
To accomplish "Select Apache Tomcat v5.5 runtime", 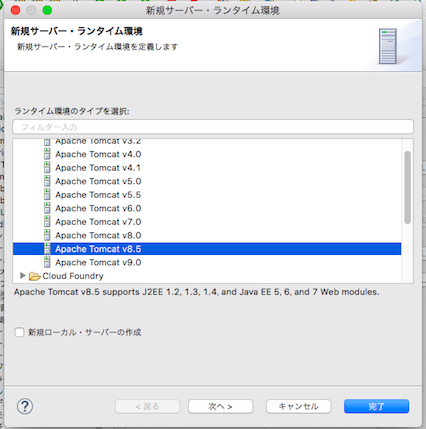I will (98, 195).
